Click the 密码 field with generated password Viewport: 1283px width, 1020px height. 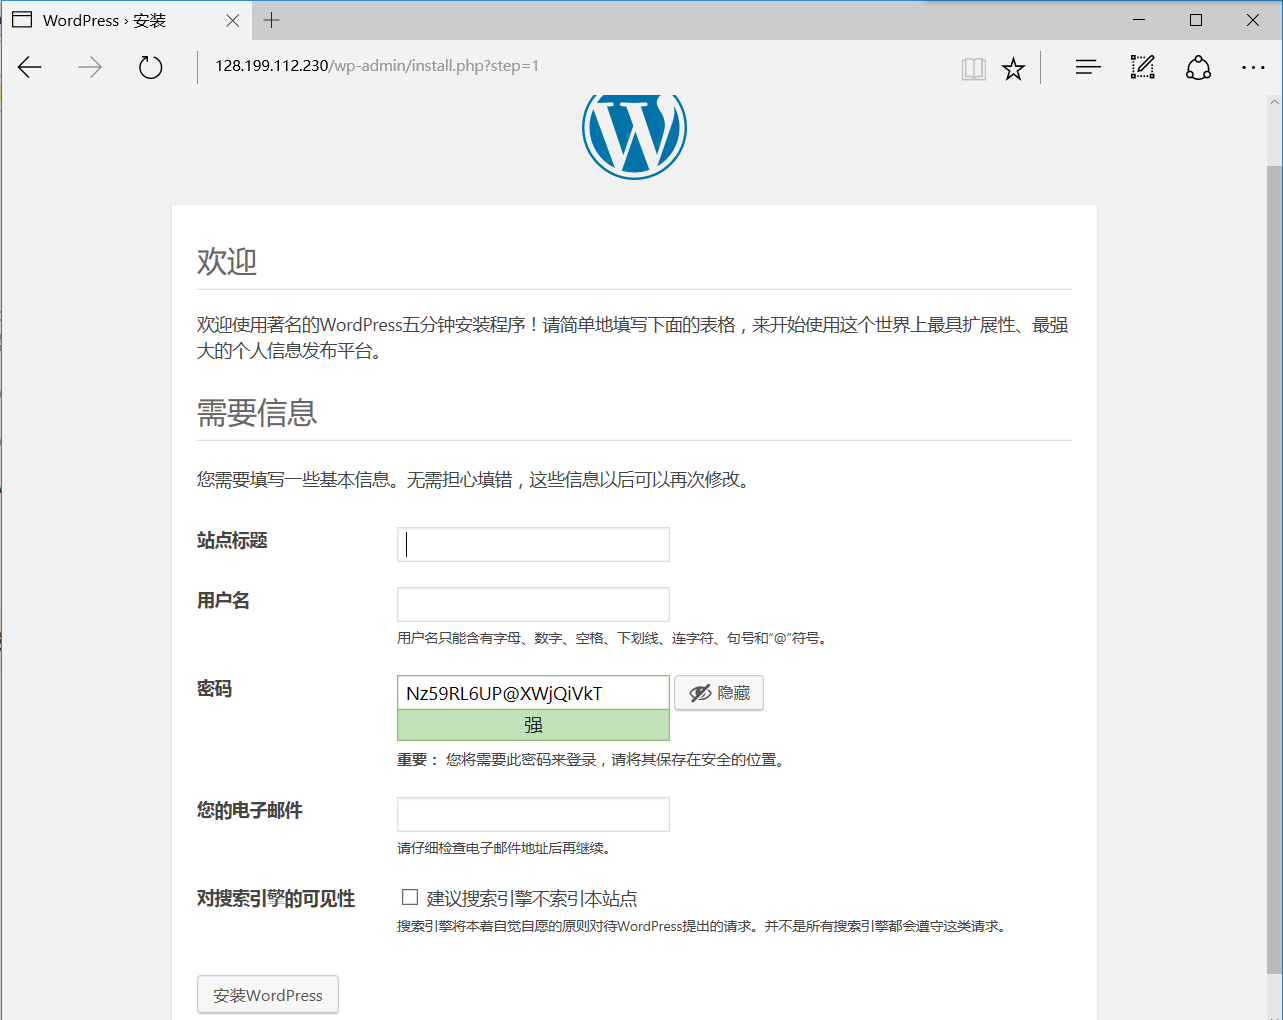pyautogui.click(x=533, y=693)
